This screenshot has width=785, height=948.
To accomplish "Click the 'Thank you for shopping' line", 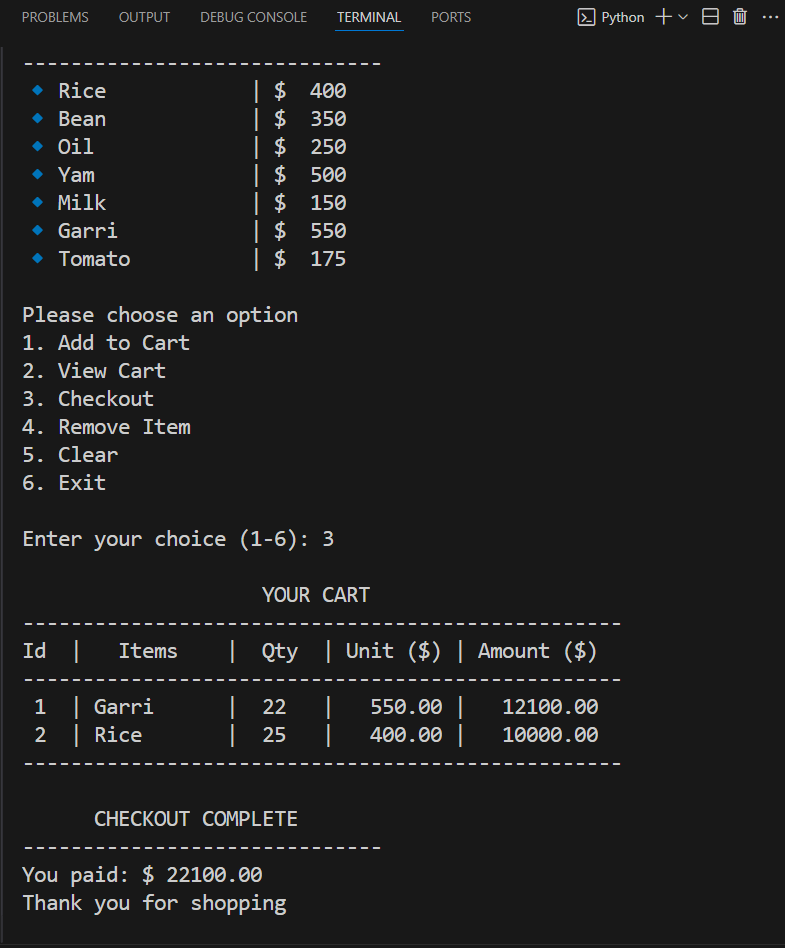I will (155, 904).
